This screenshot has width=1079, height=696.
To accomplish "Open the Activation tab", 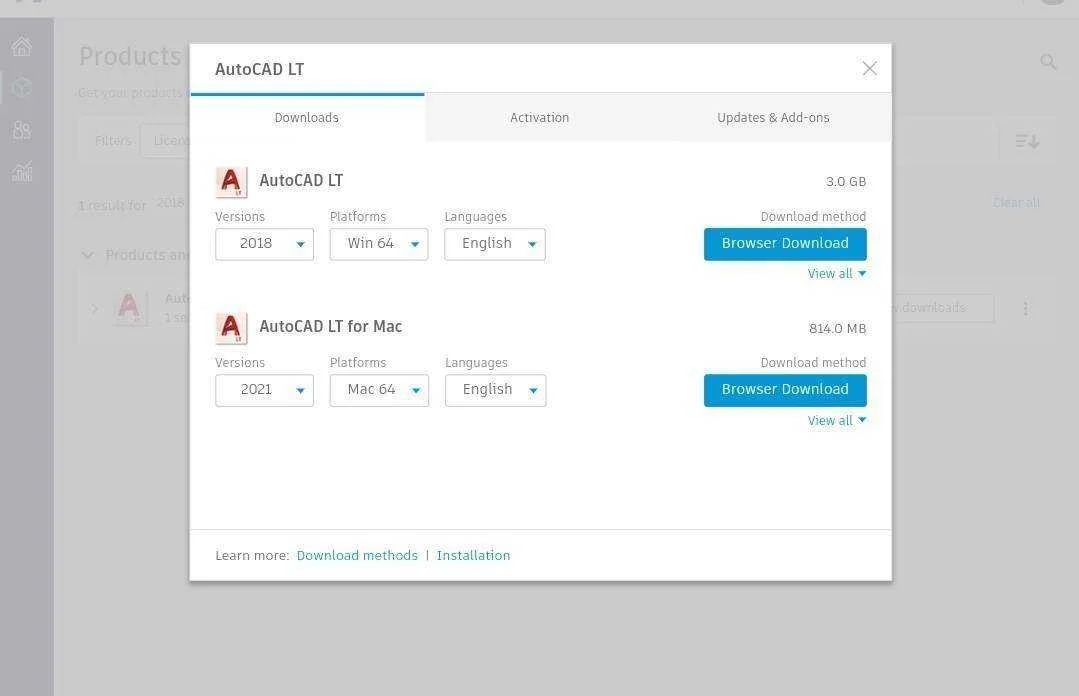I will pyautogui.click(x=540, y=118).
